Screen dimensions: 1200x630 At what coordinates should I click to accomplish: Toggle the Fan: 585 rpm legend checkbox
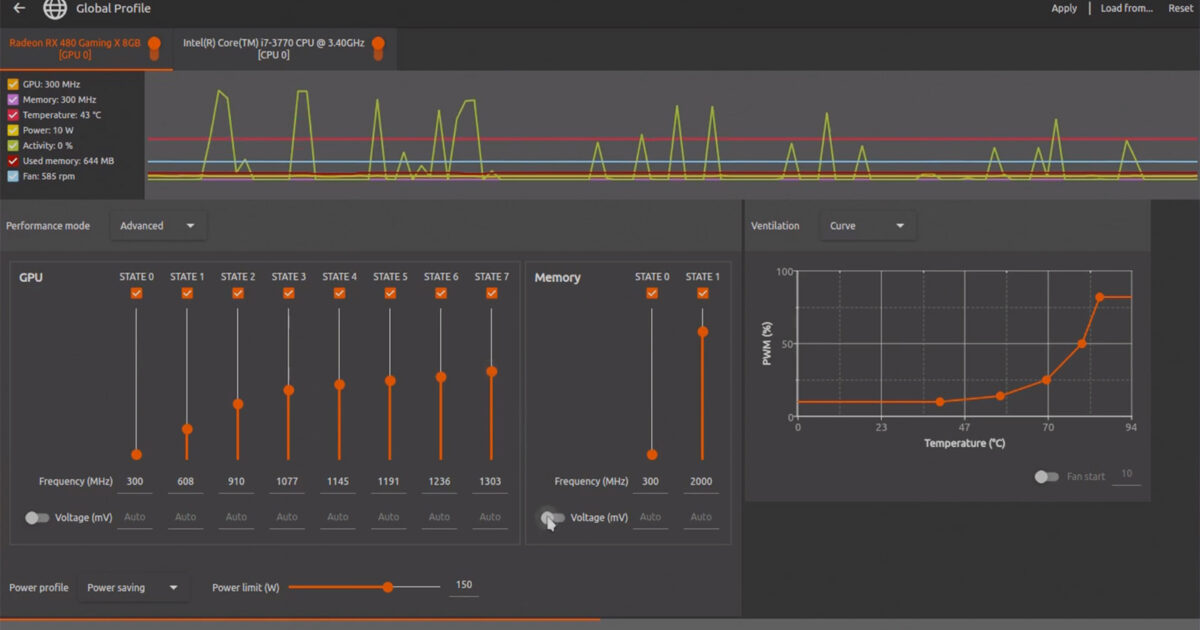[12, 176]
